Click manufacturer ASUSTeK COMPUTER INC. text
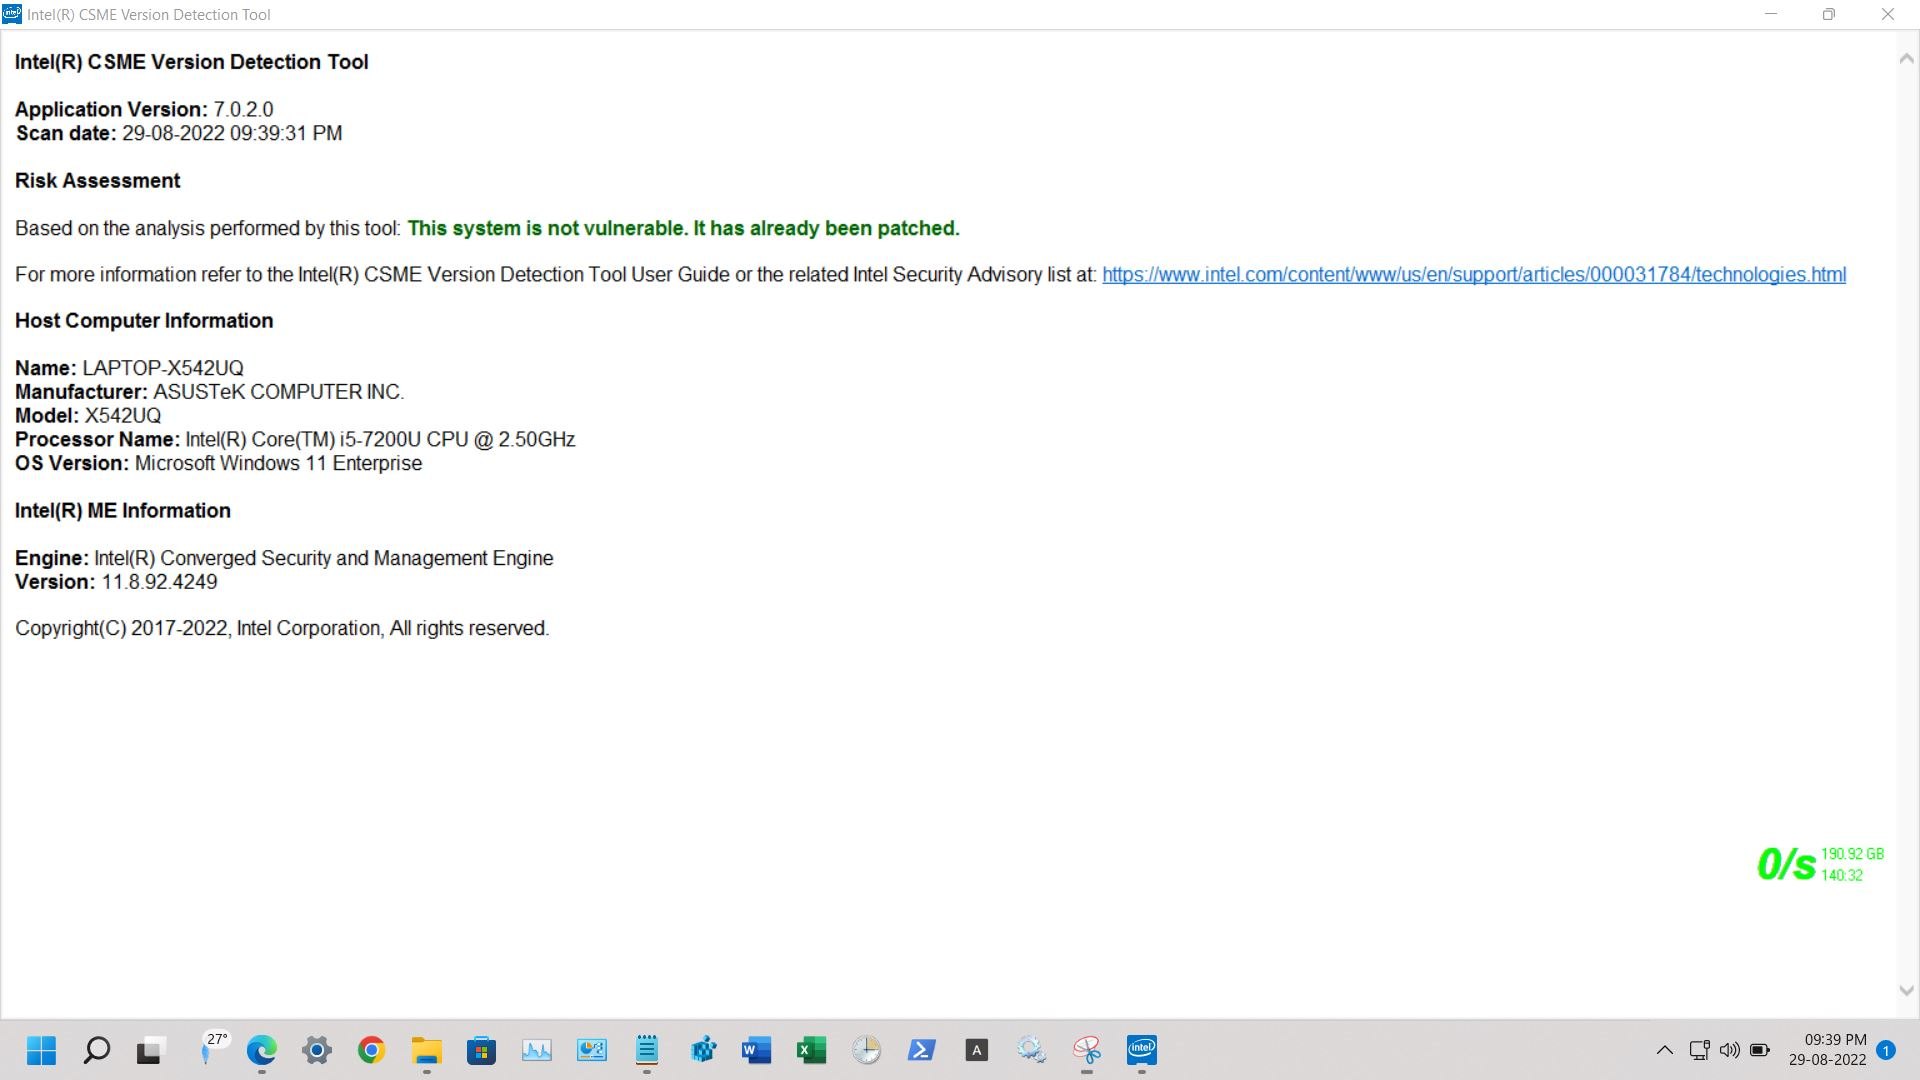 tap(278, 392)
